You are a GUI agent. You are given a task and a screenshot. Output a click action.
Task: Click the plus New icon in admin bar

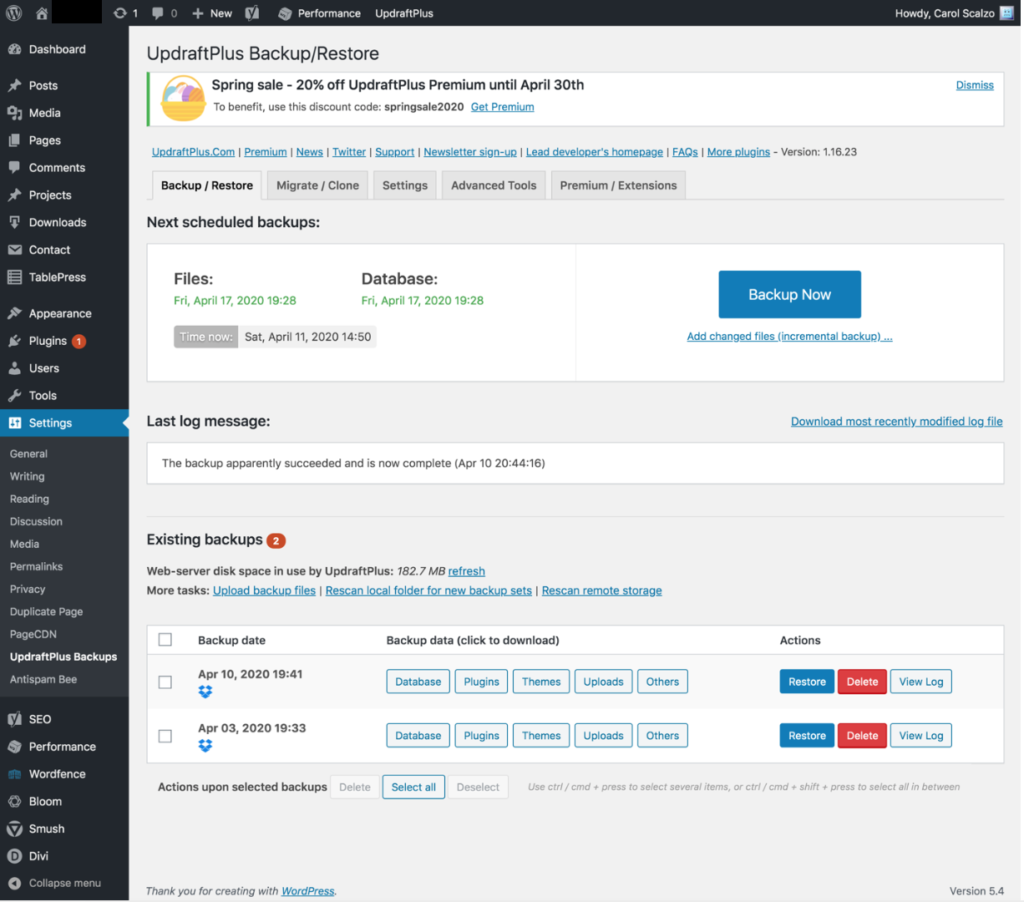[197, 13]
